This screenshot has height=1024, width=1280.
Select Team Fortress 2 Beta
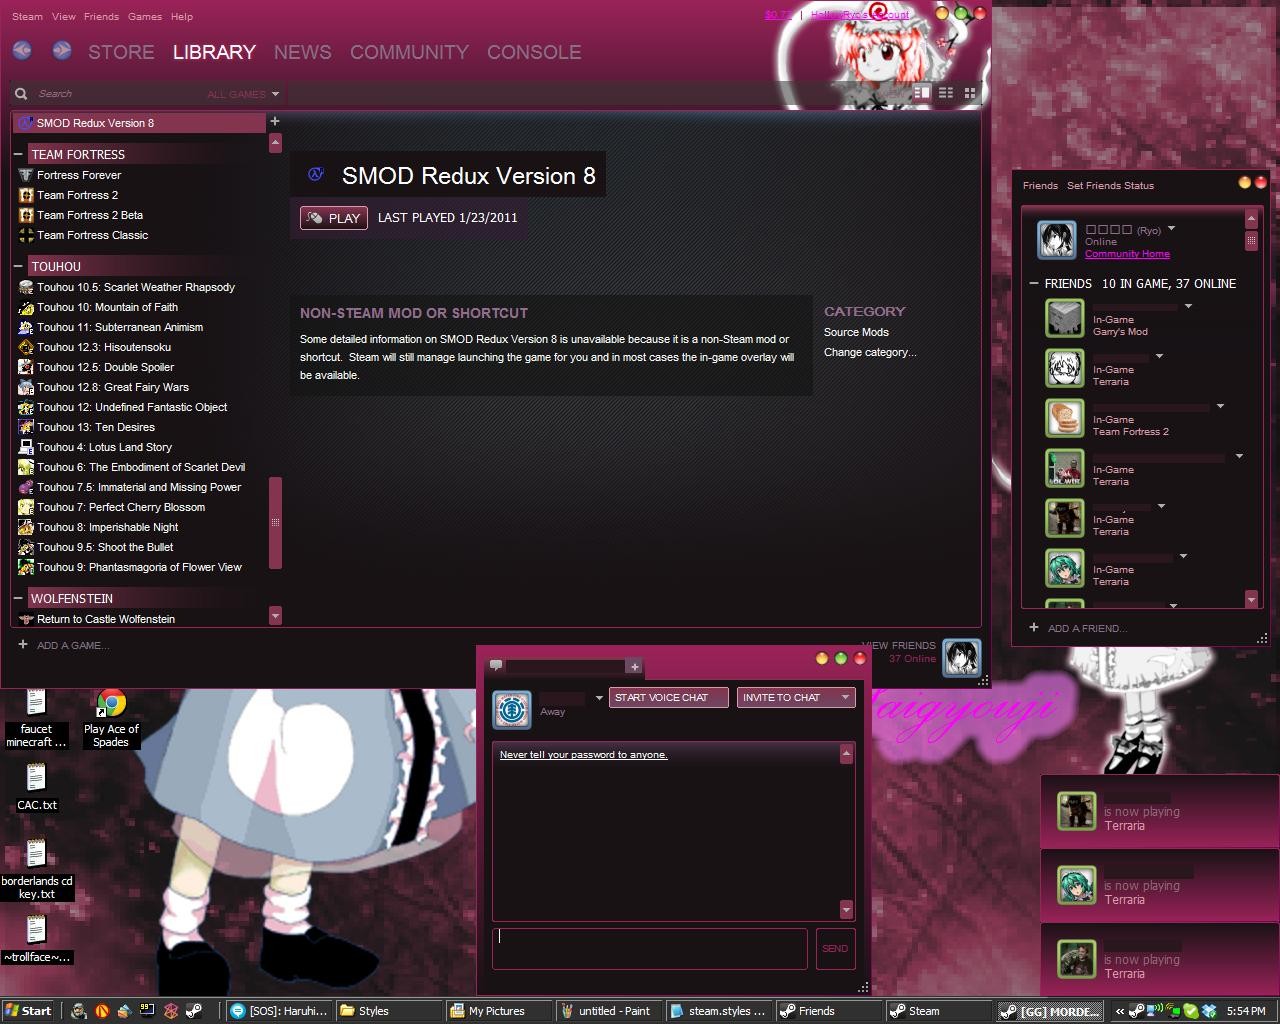click(90, 215)
